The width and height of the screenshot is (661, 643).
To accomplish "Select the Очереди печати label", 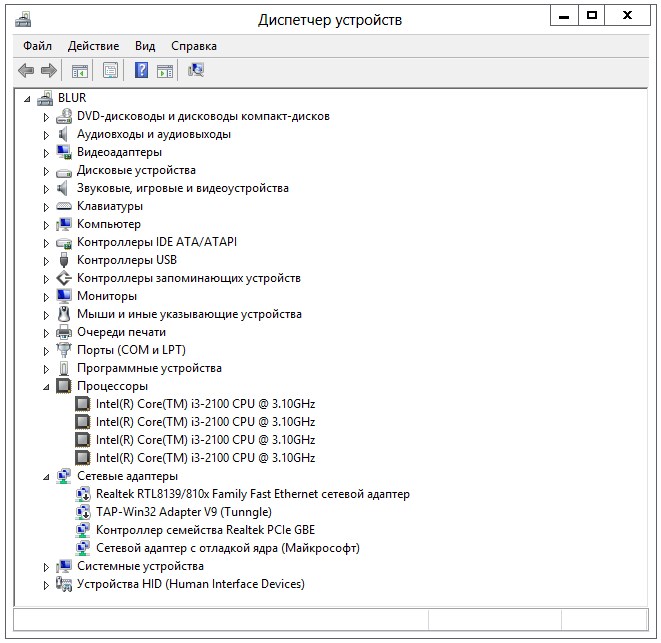I will tap(121, 332).
